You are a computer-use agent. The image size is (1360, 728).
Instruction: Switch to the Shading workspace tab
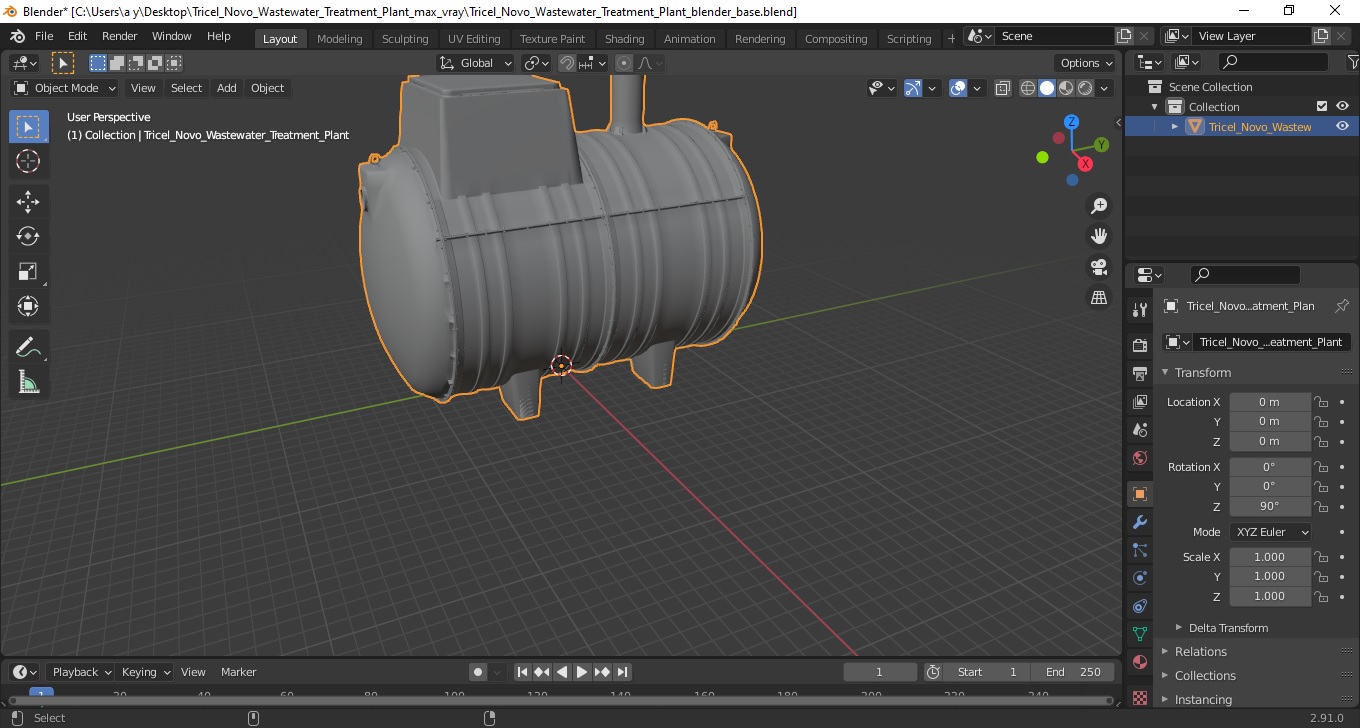pos(624,39)
